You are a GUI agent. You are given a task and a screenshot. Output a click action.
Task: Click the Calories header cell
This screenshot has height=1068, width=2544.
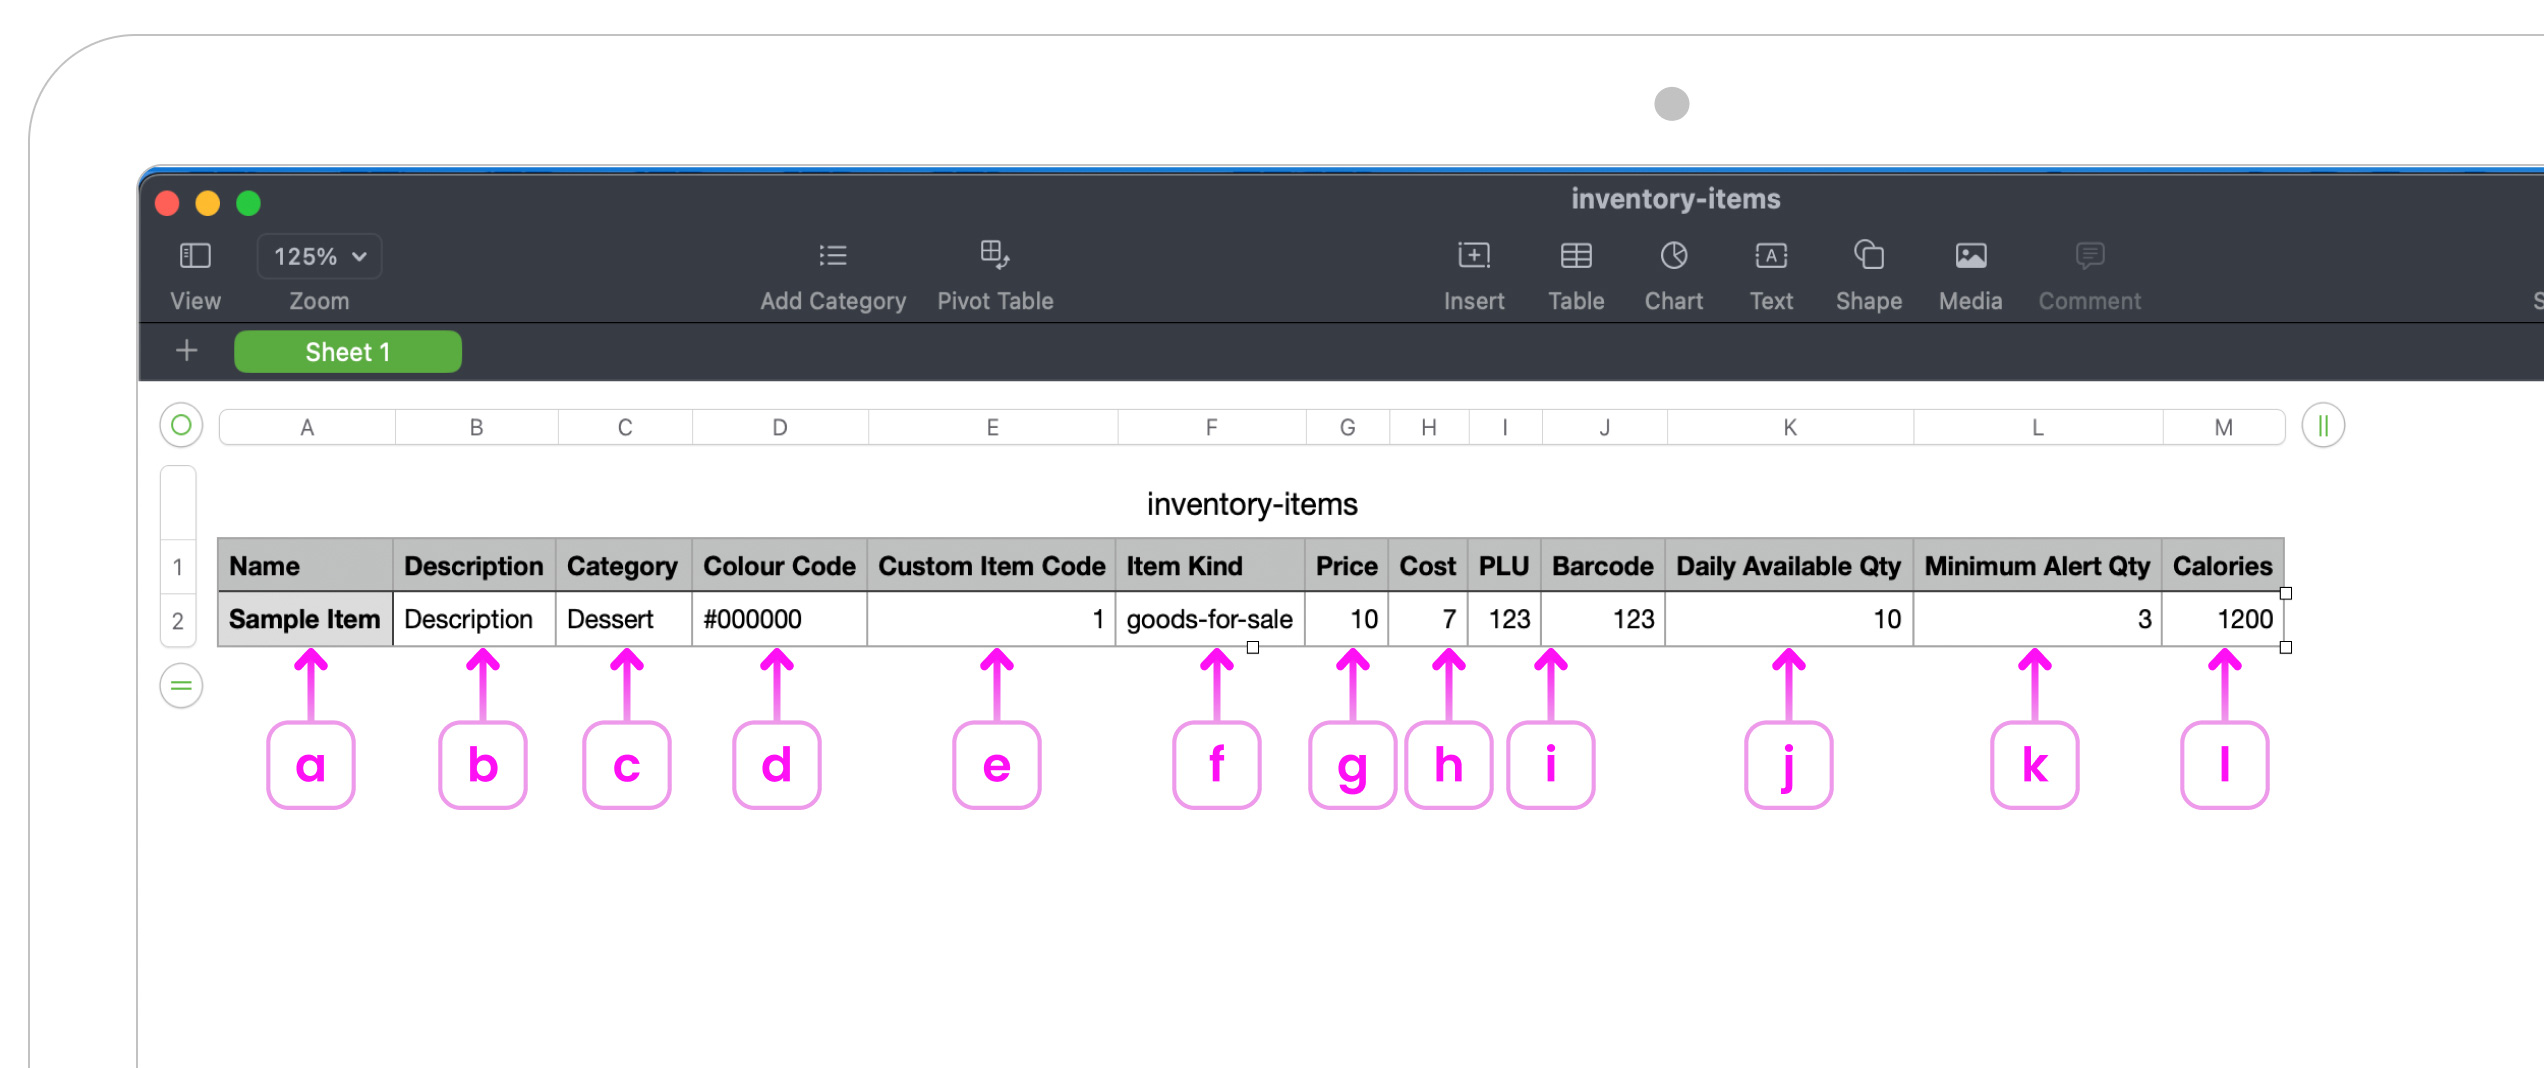coord(2222,566)
